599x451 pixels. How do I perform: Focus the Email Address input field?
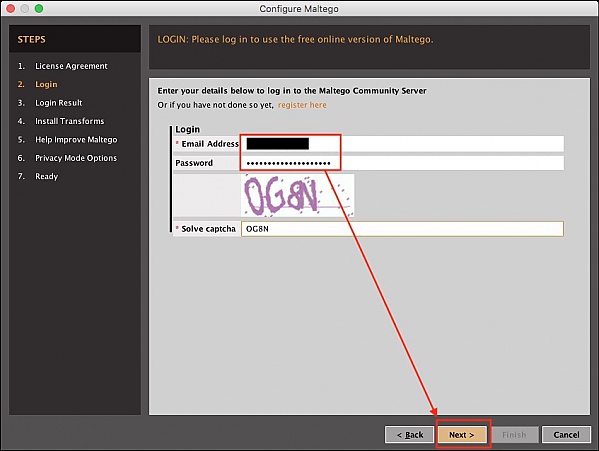pos(402,144)
